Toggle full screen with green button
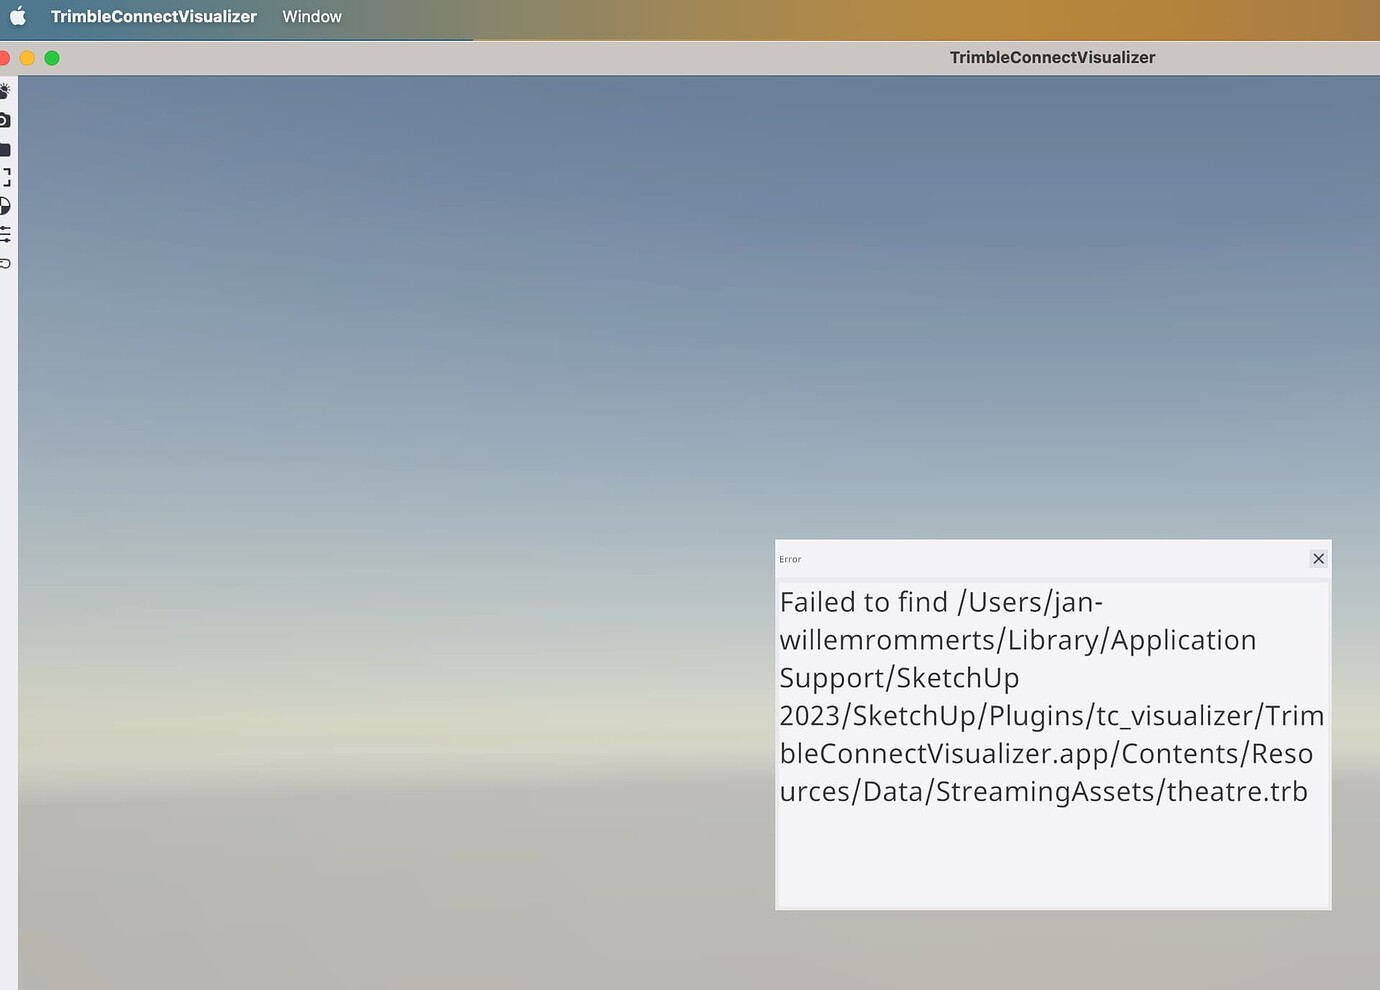Image resolution: width=1380 pixels, height=990 pixels. pos(52,58)
